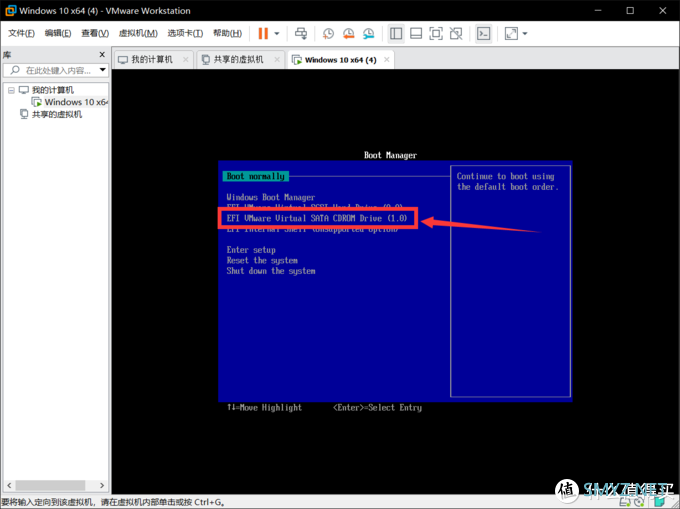Toggle the thumbnail bar view icon
Viewport: 680px width, 509px height.
[416, 33]
